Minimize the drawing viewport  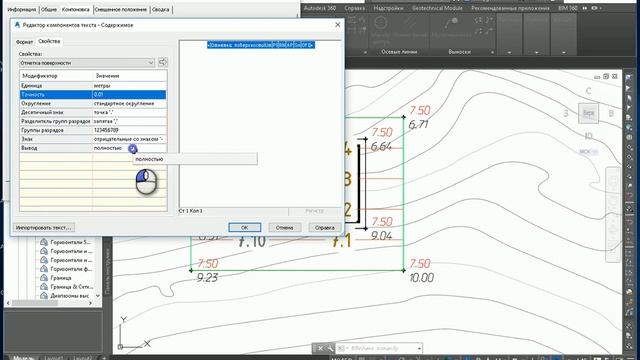tap(597, 76)
